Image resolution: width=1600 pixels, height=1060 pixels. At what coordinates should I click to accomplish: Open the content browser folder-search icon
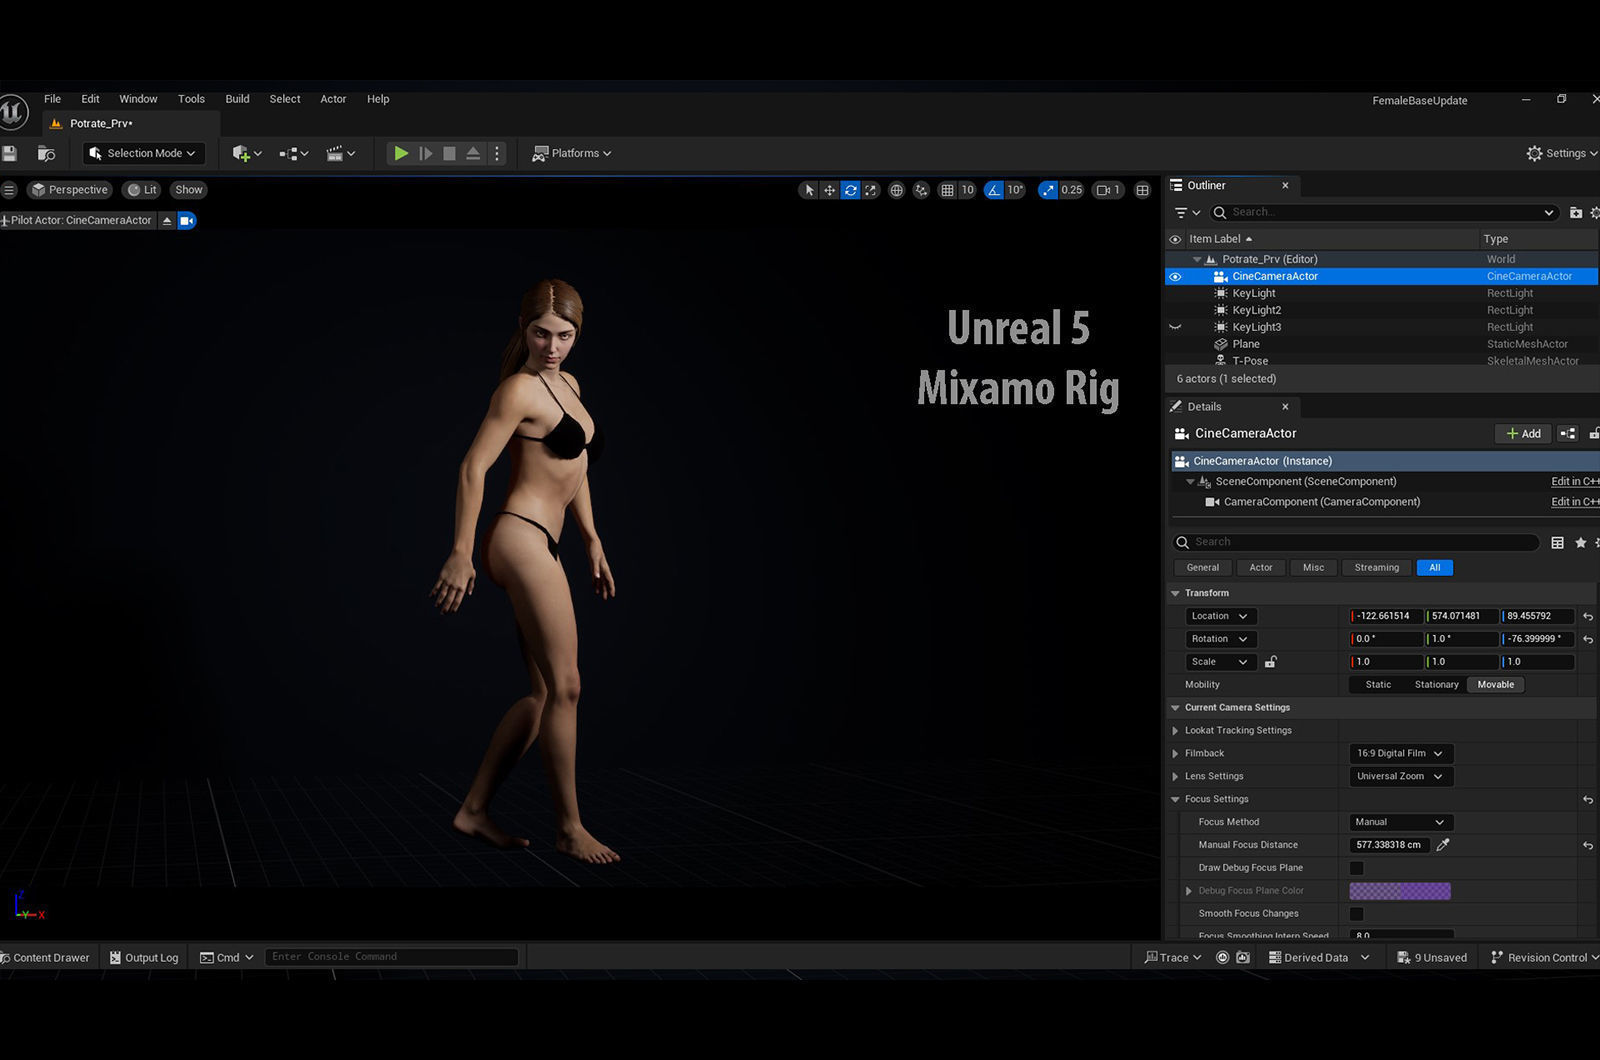click(x=46, y=153)
